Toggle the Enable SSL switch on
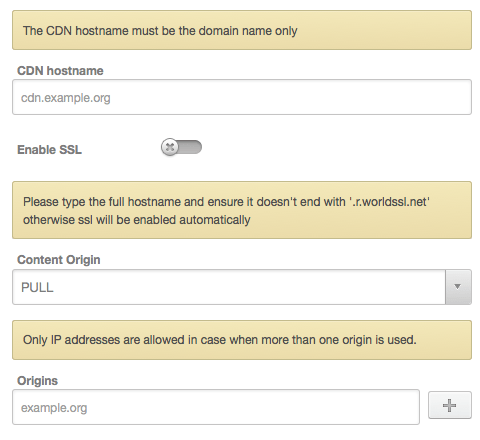The image size is (480, 440). pos(181,147)
